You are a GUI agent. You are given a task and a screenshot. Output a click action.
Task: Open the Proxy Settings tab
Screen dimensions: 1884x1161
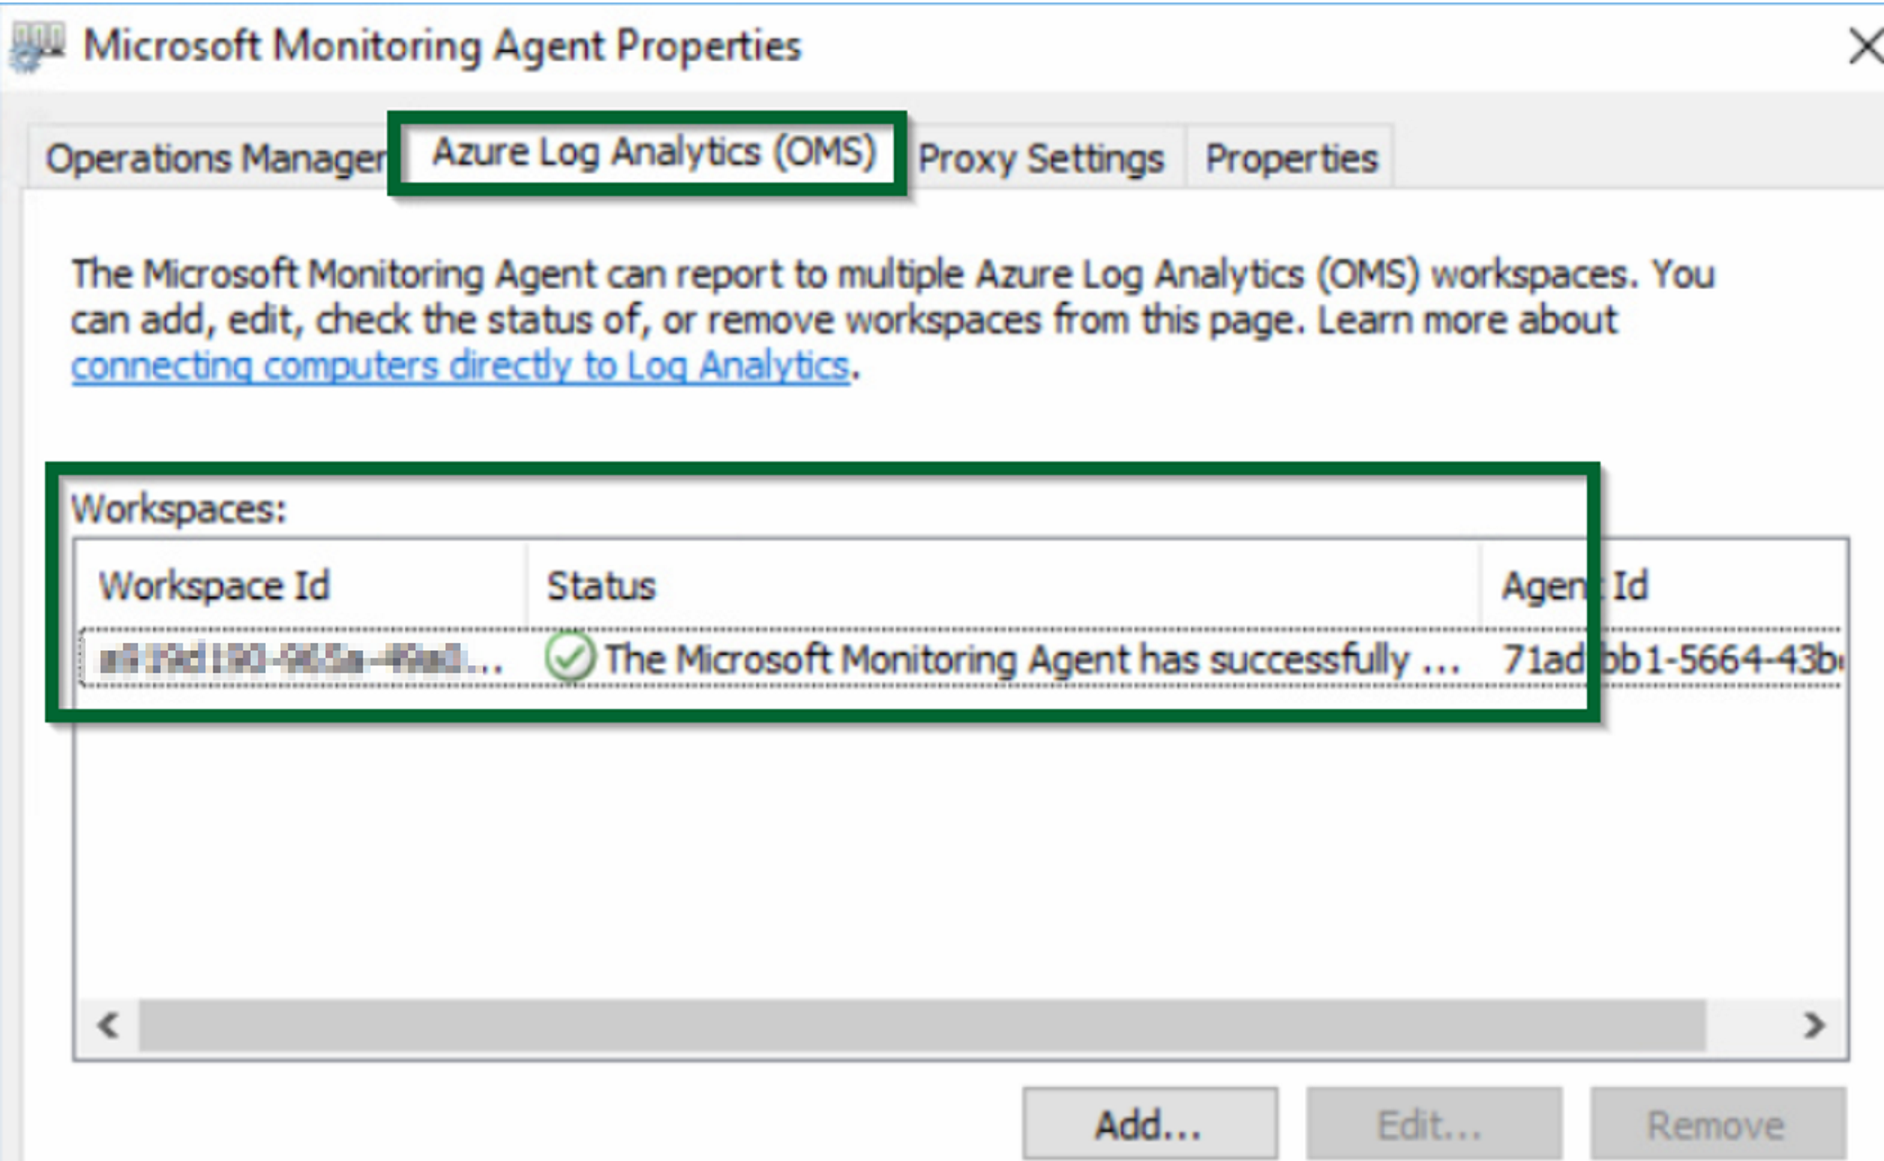tap(1041, 158)
